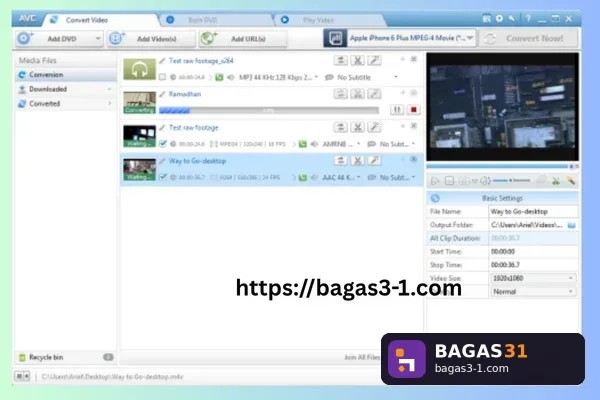Click the Convert Now! button

pyautogui.click(x=530, y=39)
